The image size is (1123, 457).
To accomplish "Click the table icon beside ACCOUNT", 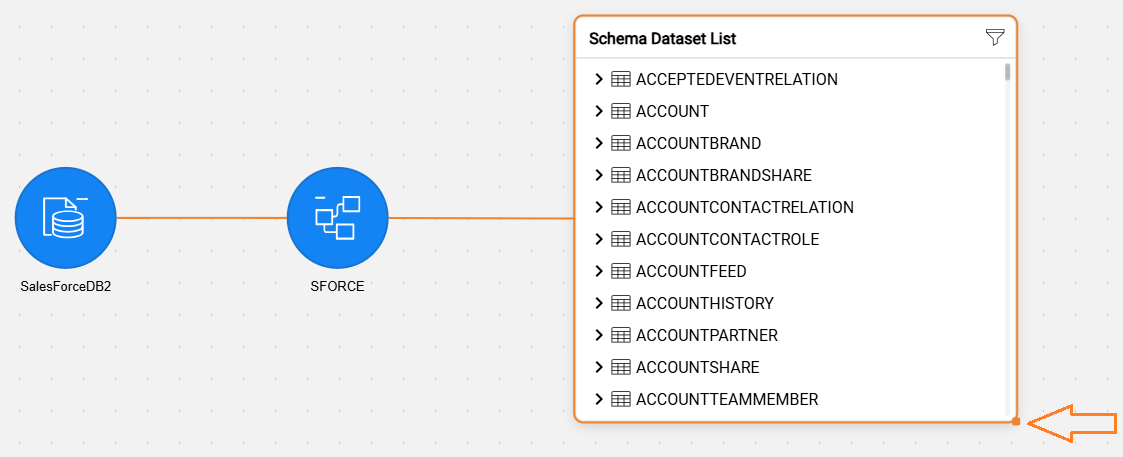I will 620,111.
